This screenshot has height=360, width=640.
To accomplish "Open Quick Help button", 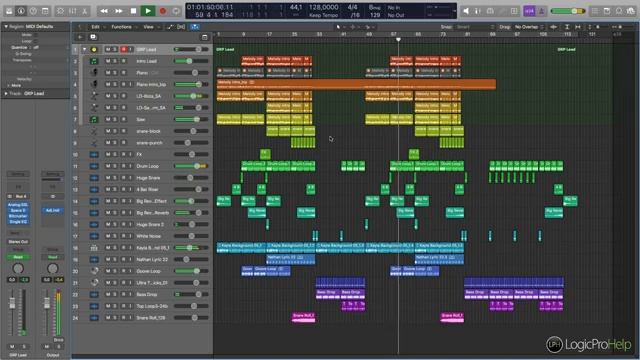I will [x=33, y=11].
